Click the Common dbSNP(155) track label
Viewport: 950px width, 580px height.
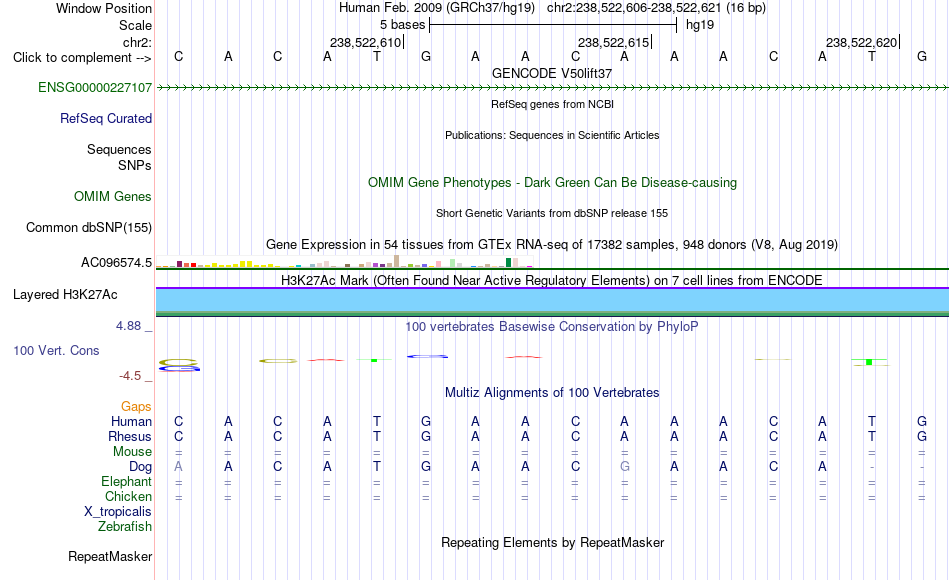pos(88,227)
